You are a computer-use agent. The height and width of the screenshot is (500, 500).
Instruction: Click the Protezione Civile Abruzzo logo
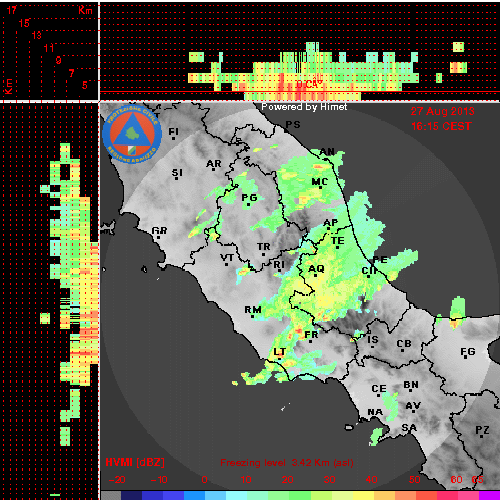click(132, 134)
